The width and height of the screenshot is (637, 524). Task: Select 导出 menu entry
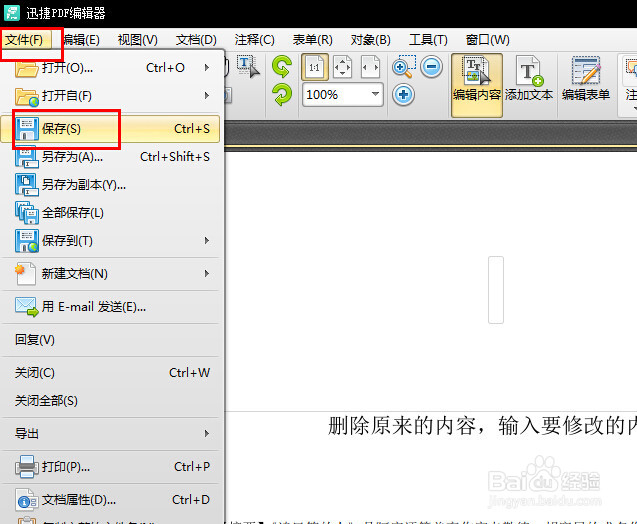pos(110,434)
